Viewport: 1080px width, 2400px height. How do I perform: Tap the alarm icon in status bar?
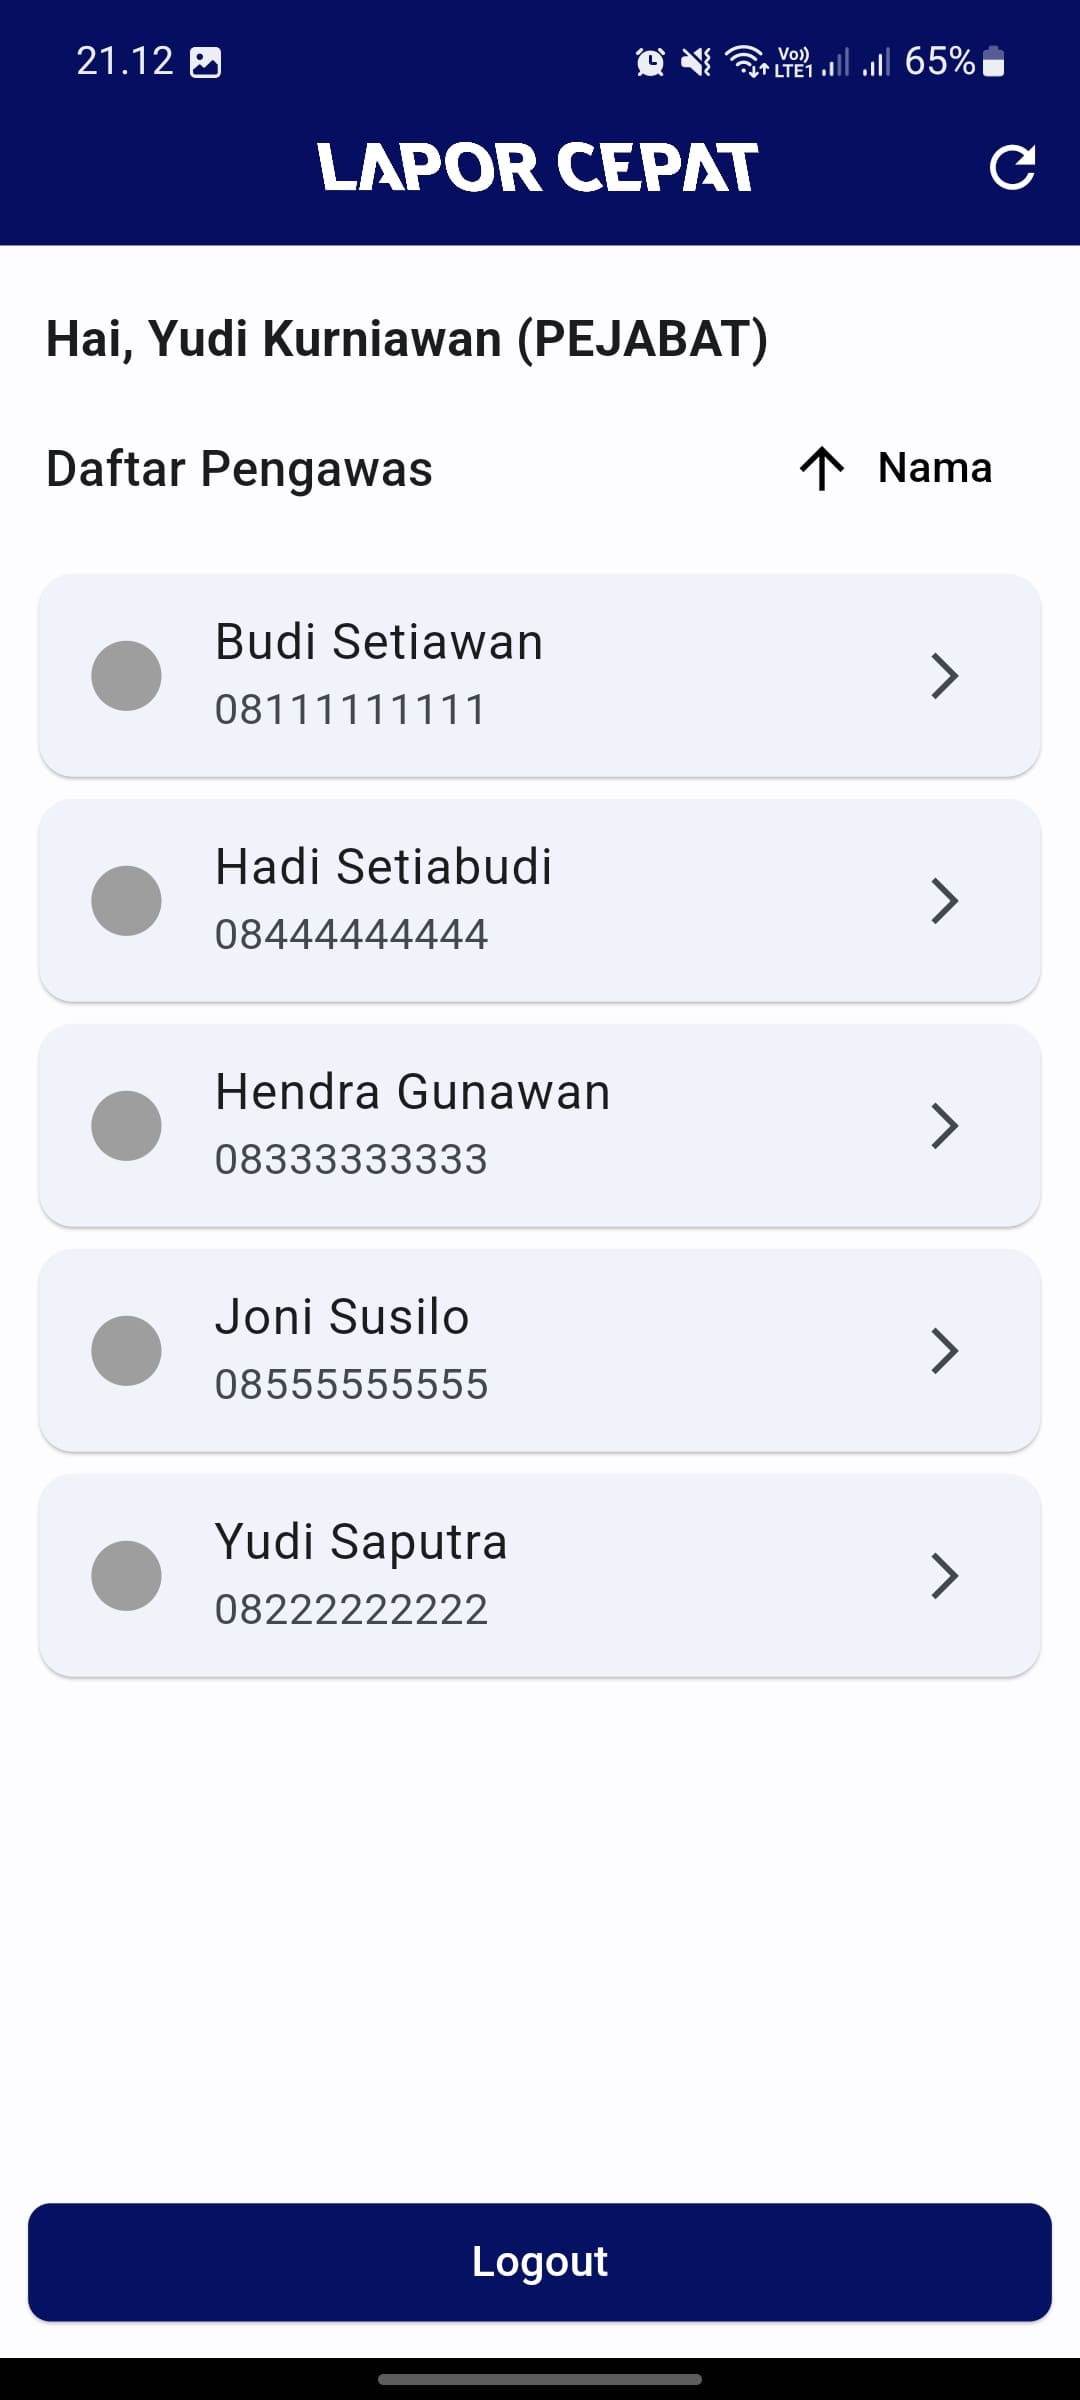[x=650, y=62]
